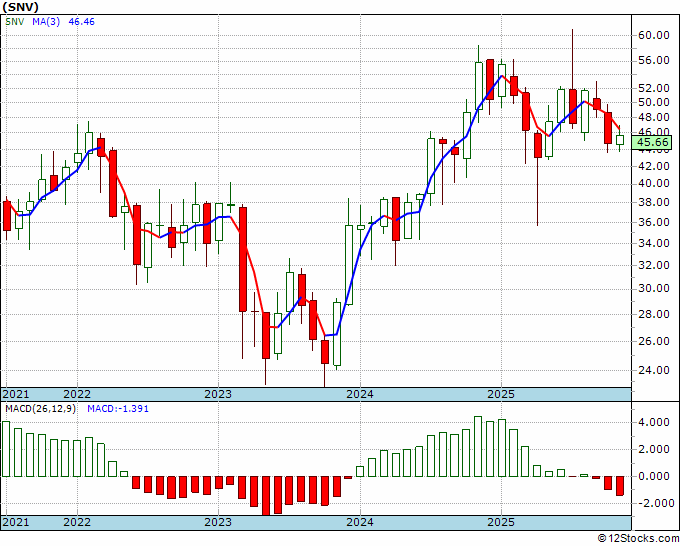
Task: Click the 0.000 MACD axis label
Action: click(x=654, y=476)
